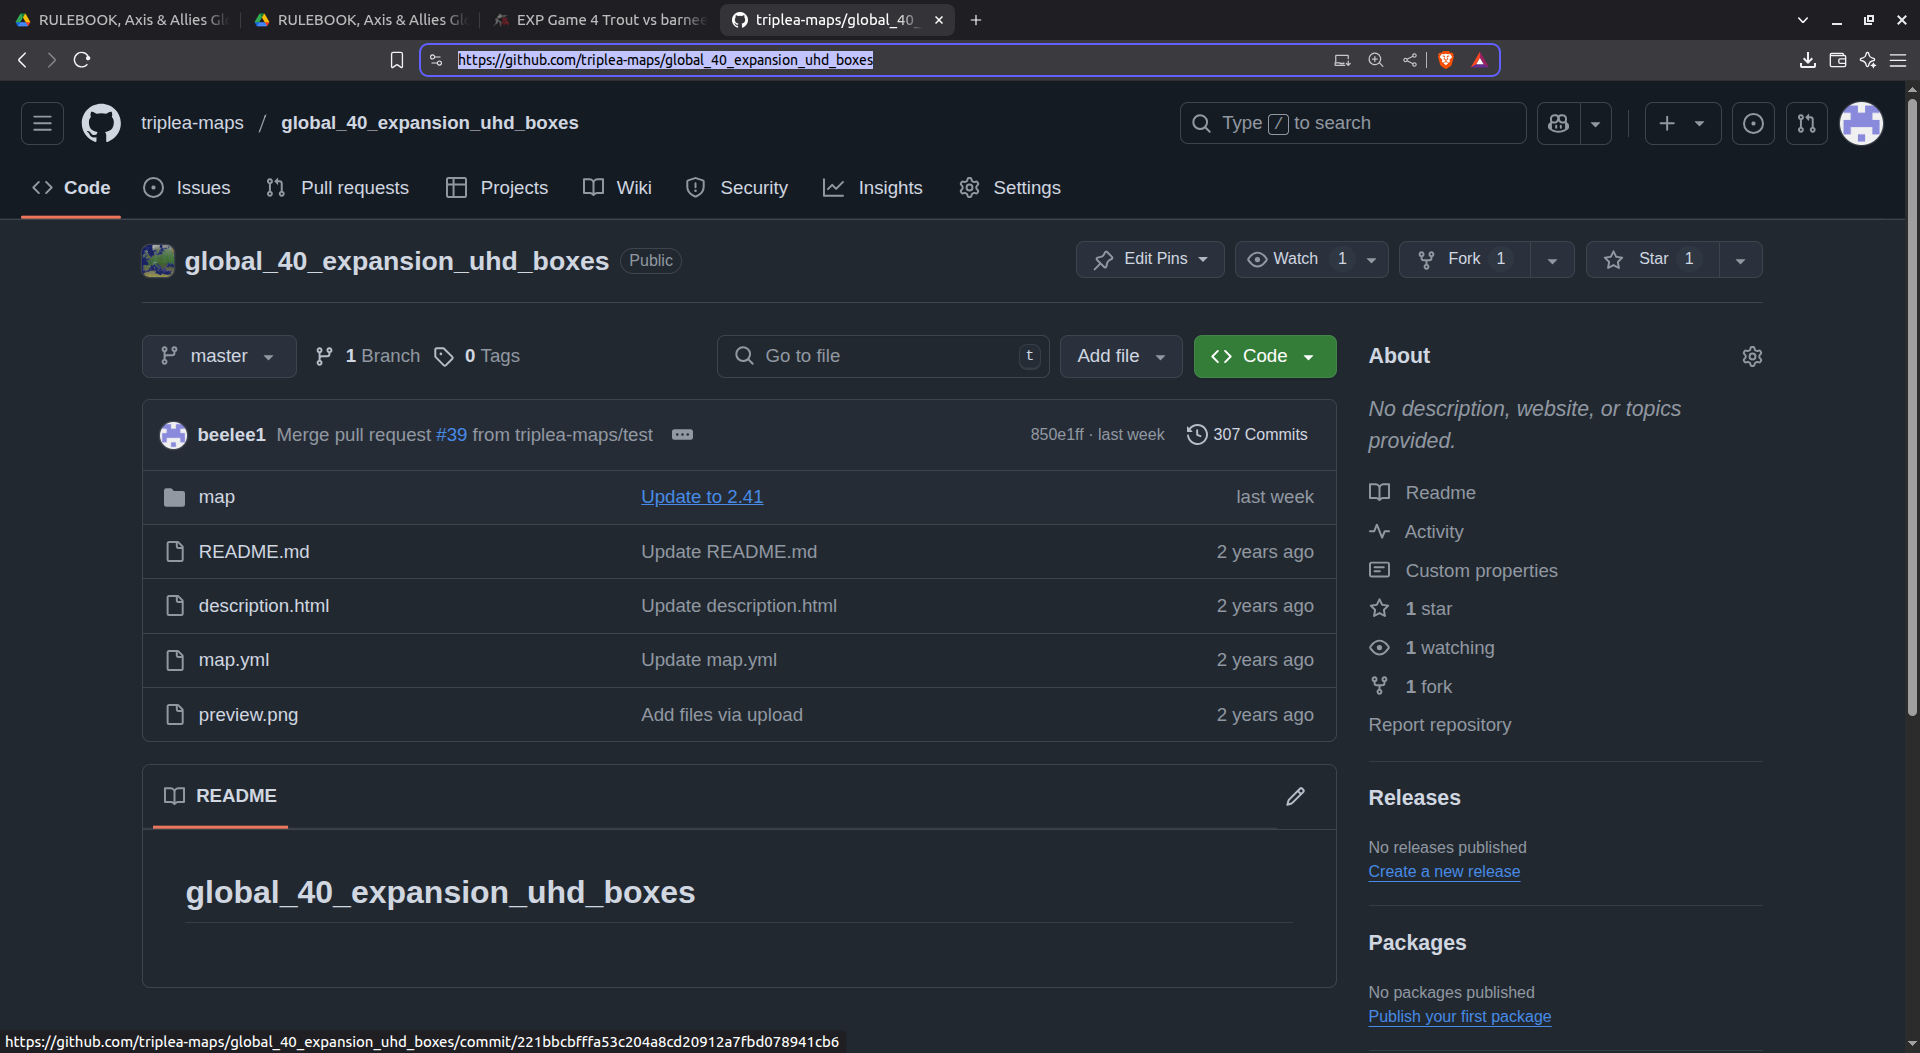Viewport: 1920px width, 1053px height.
Task: Open pull requests icon in top header
Action: (x=1806, y=123)
